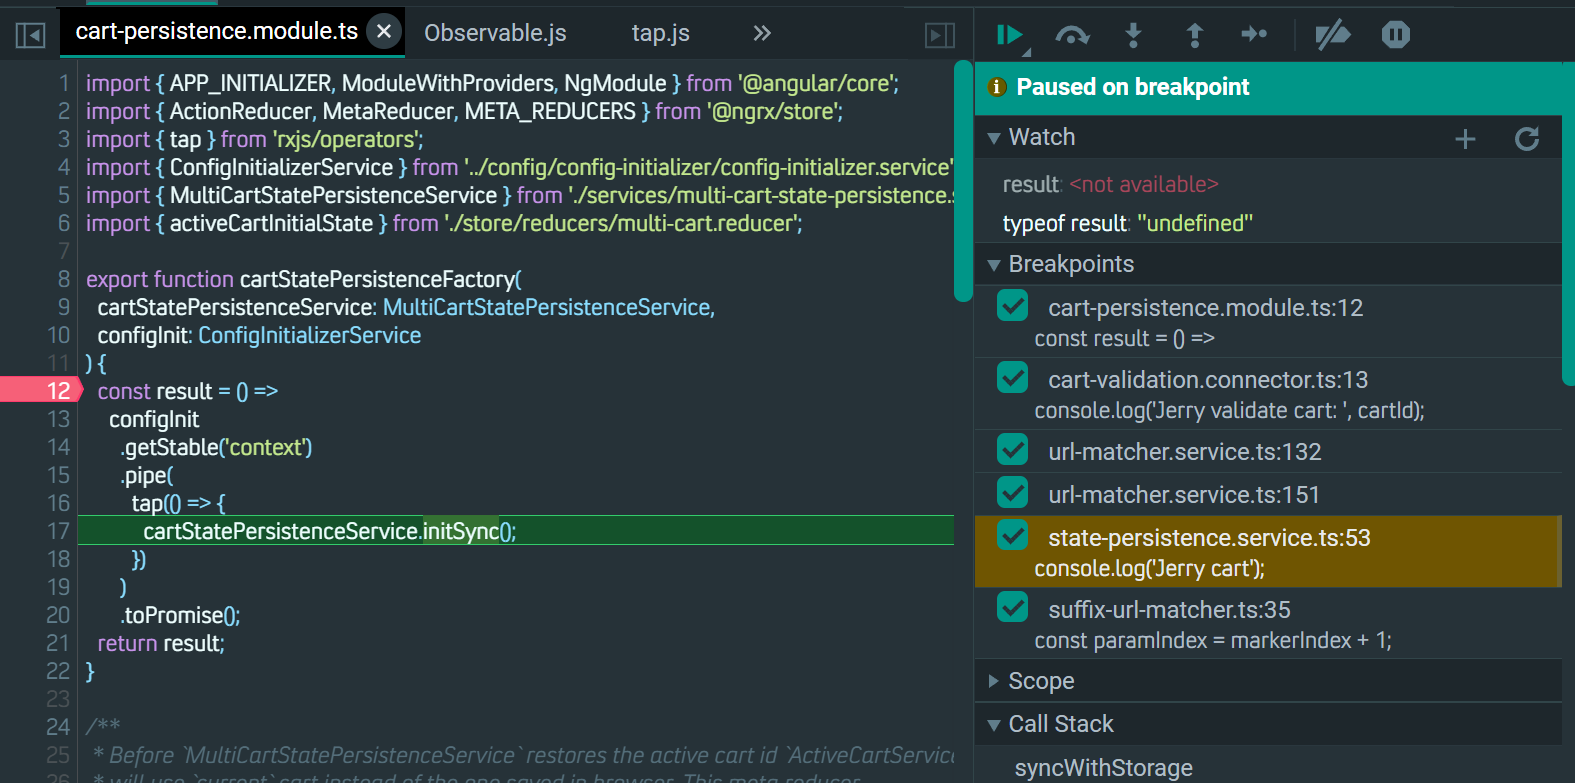Step into next function call
Viewport: 1575px width, 783px height.
coord(1133,35)
